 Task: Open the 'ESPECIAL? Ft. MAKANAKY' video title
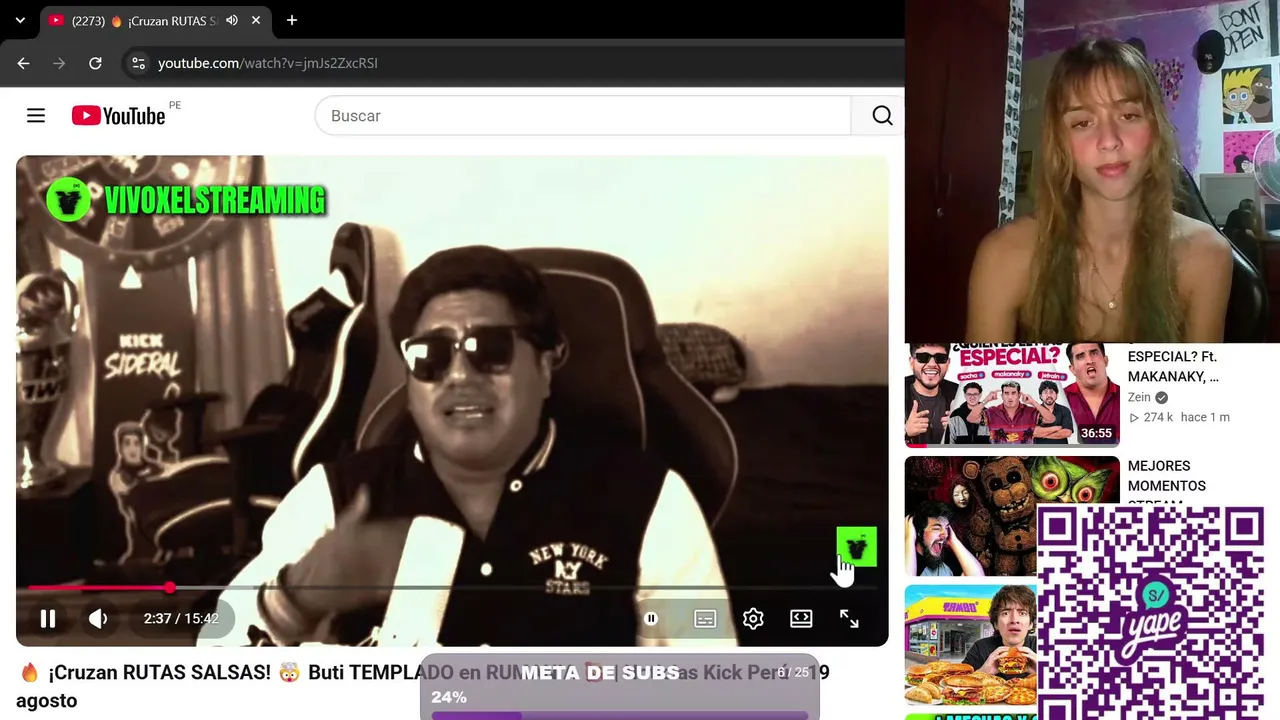tap(1173, 366)
